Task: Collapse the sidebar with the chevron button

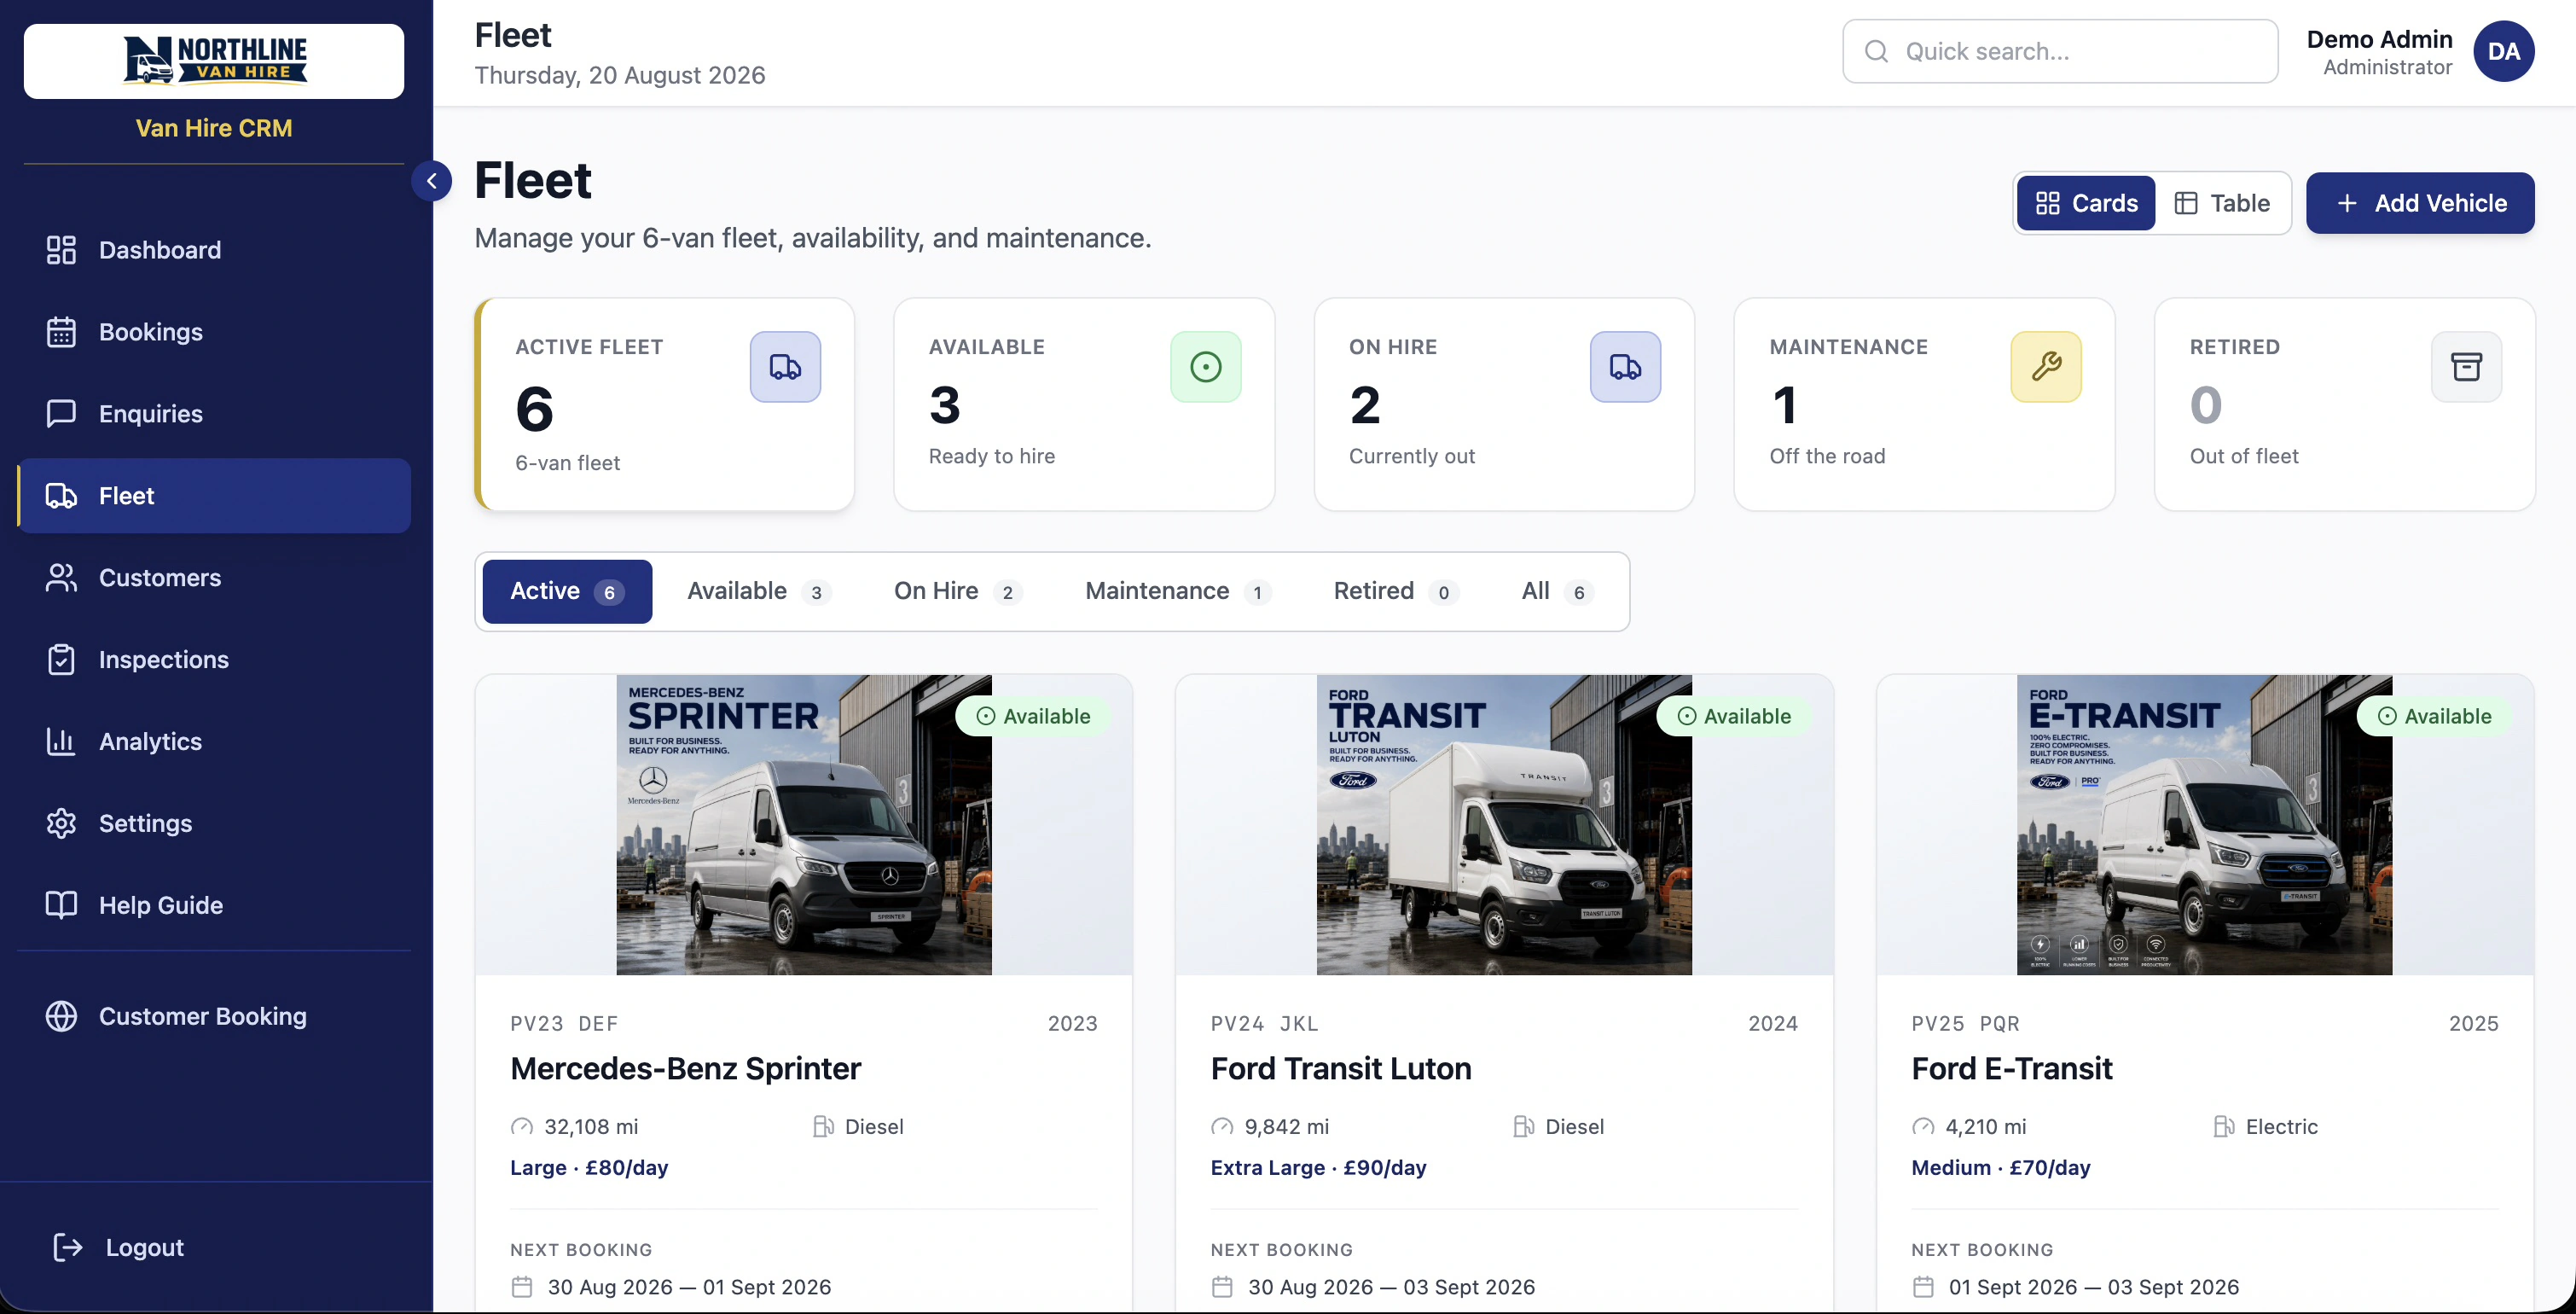Action: (x=431, y=181)
